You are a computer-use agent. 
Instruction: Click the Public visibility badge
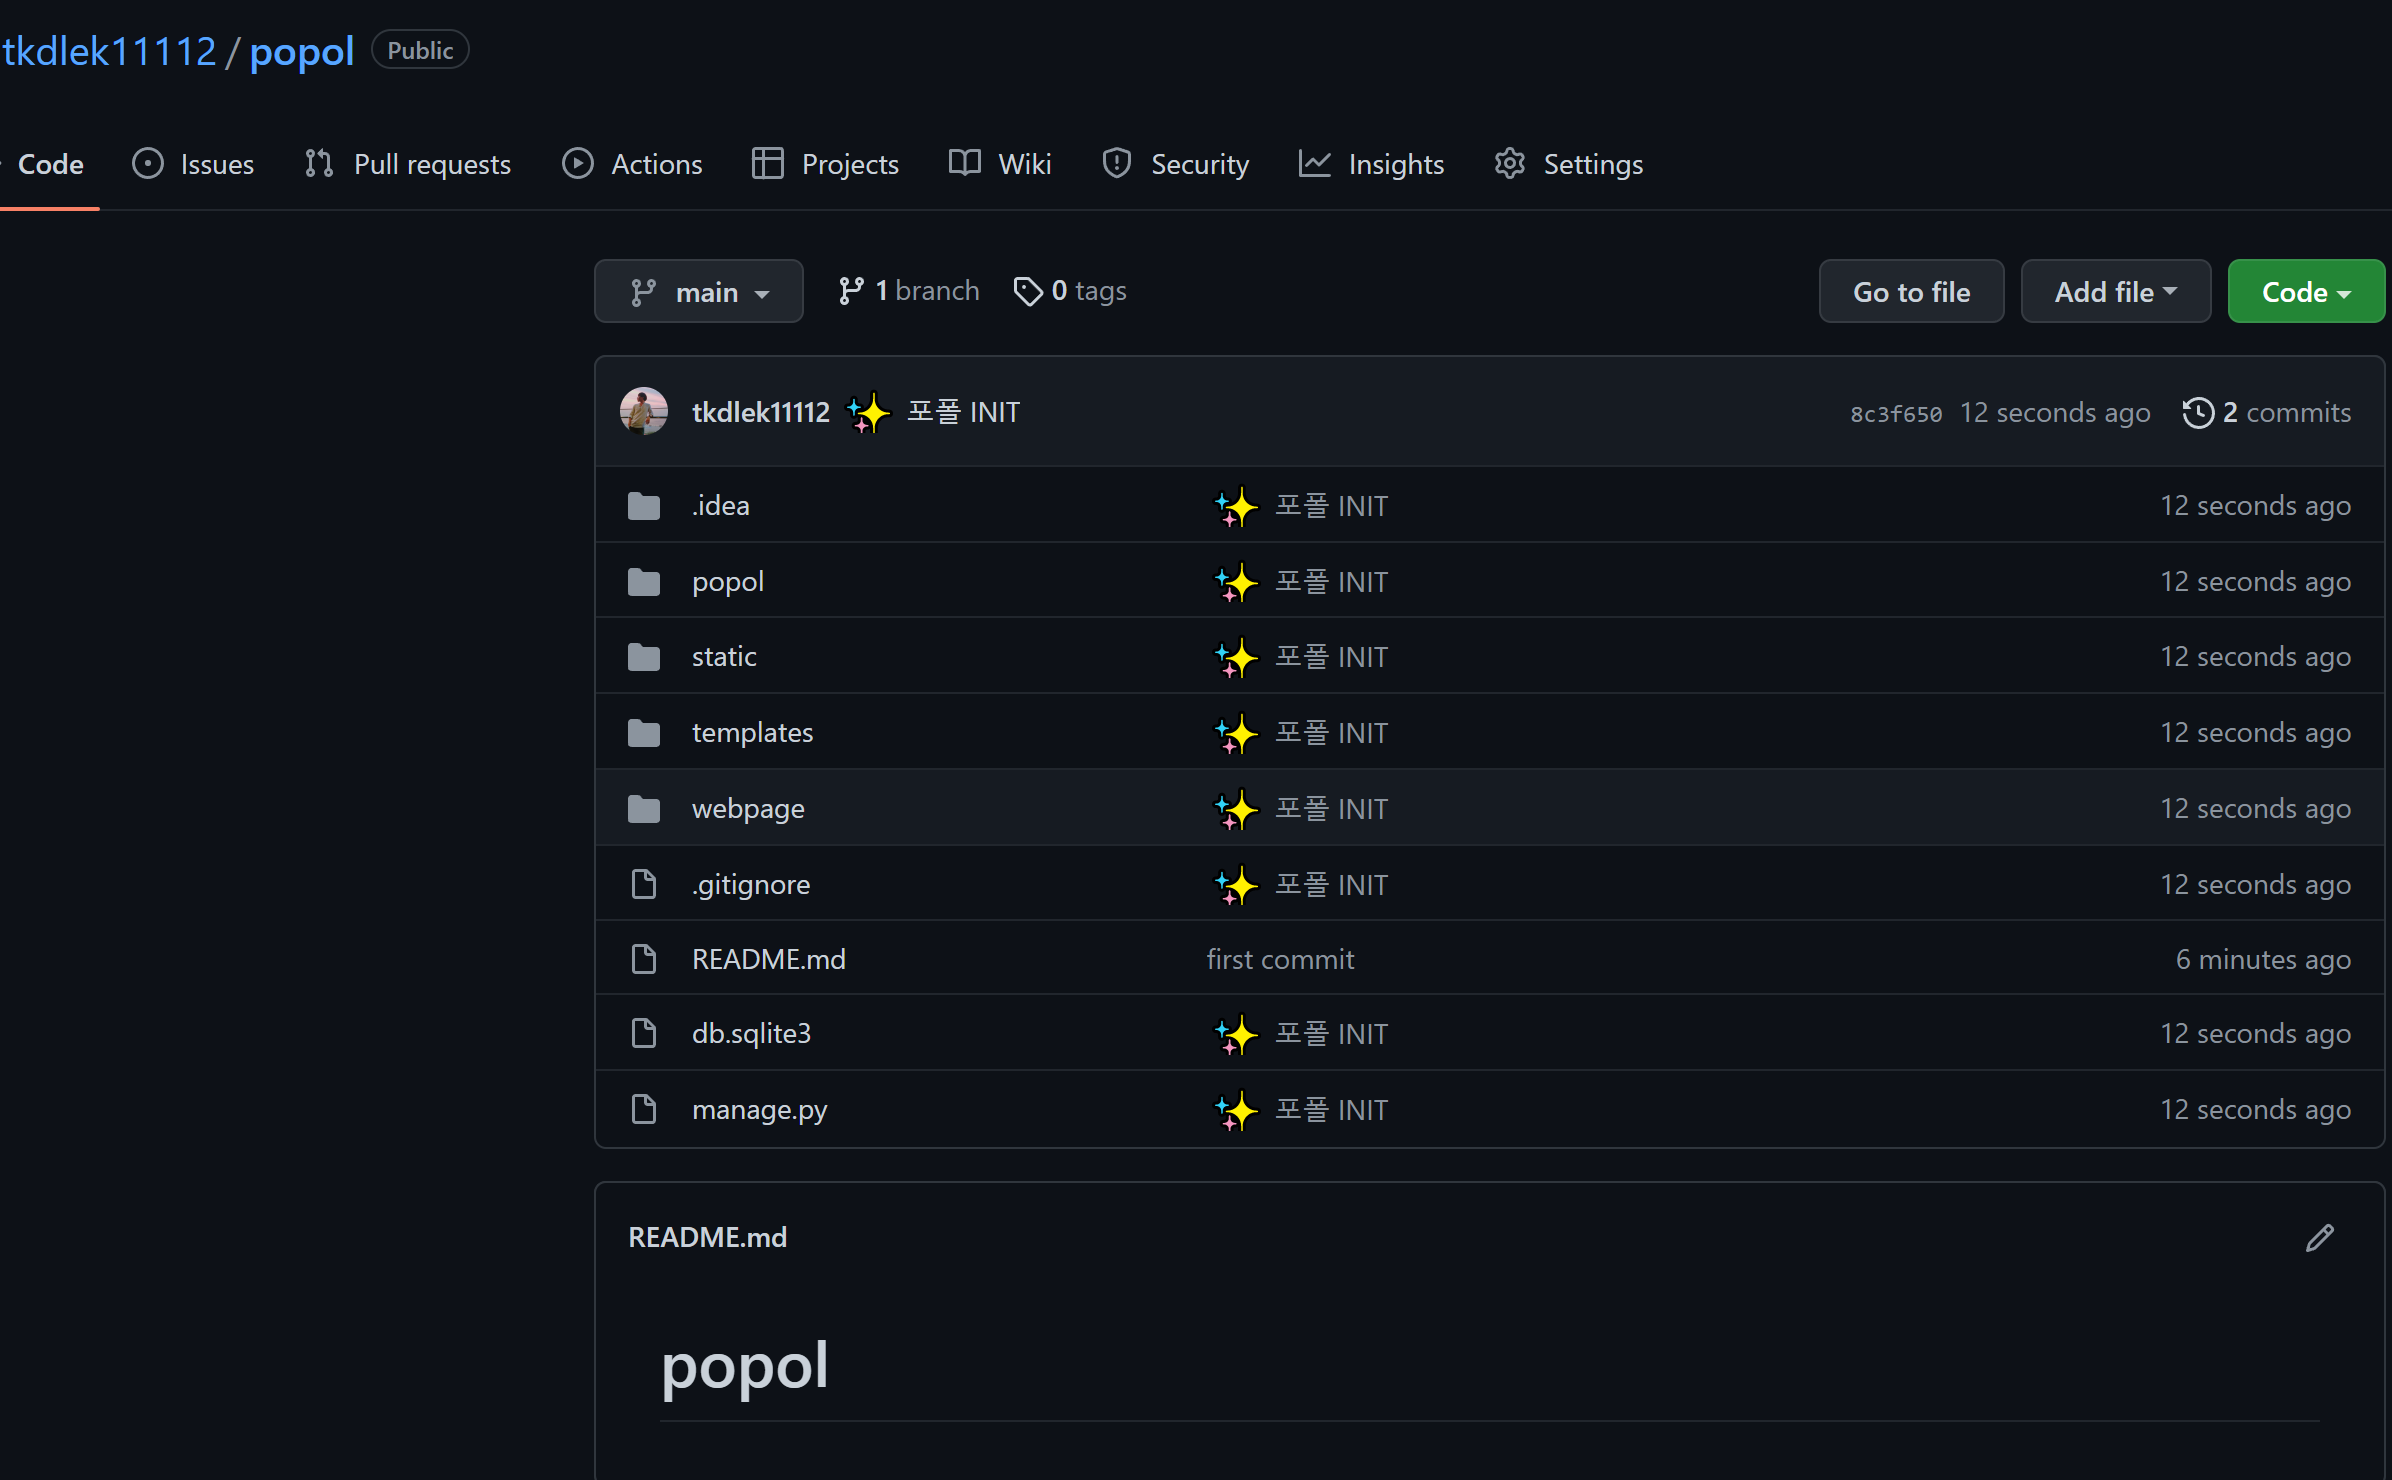coord(420,50)
